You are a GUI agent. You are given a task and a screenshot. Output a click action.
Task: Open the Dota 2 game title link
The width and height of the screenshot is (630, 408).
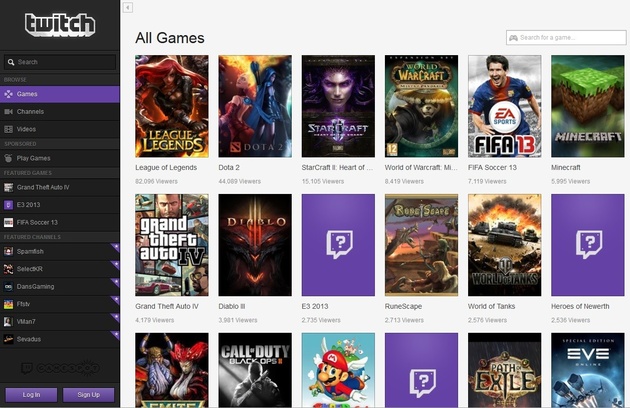[x=229, y=168]
